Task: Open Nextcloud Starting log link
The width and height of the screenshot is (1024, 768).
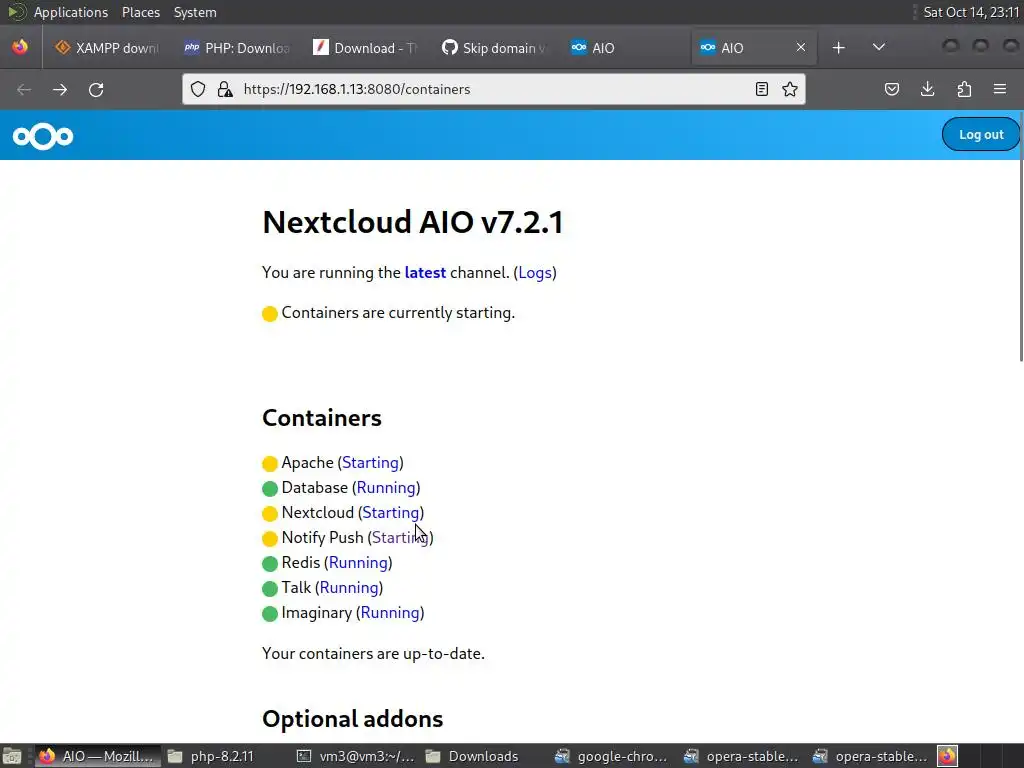Action: (391, 513)
